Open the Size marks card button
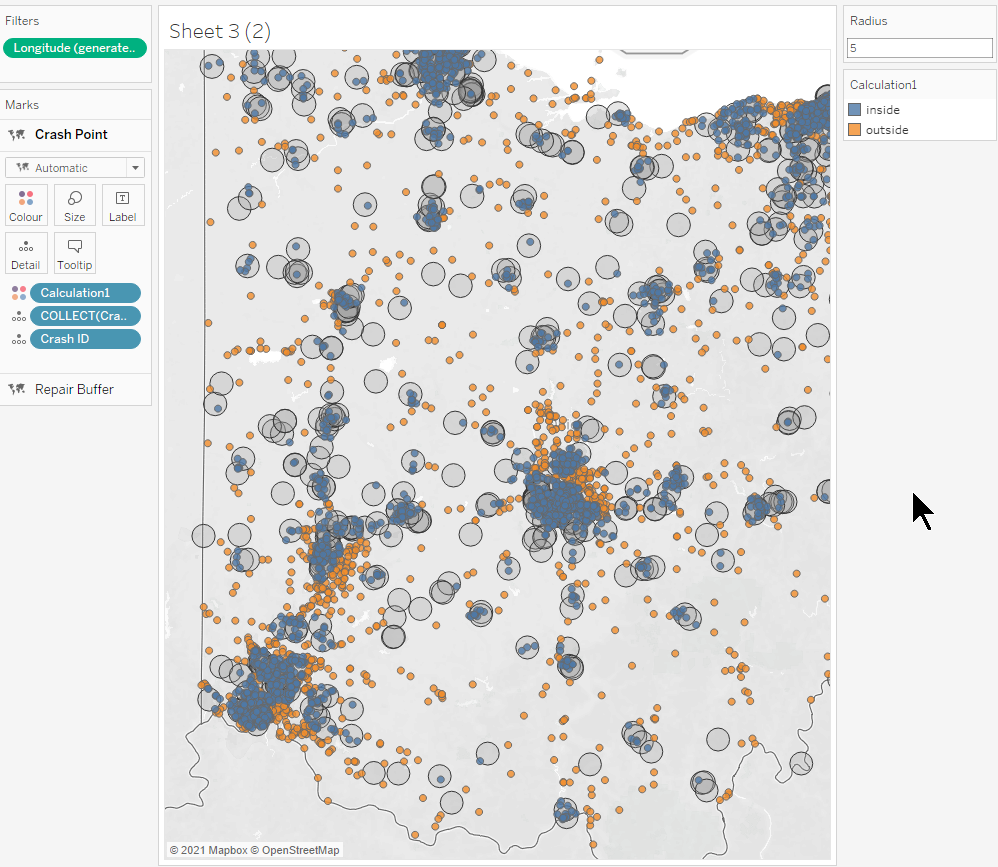The width and height of the screenshot is (998, 867). click(x=74, y=206)
